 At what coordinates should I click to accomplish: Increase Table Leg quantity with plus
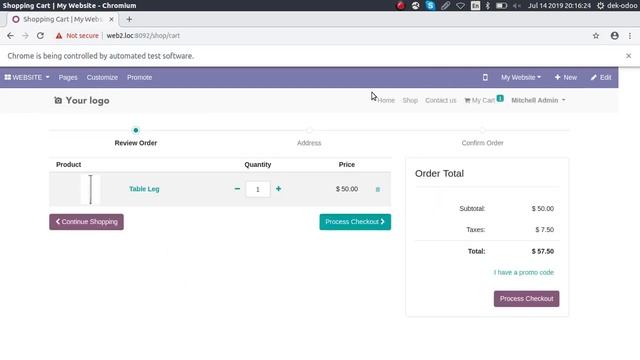tap(278, 189)
